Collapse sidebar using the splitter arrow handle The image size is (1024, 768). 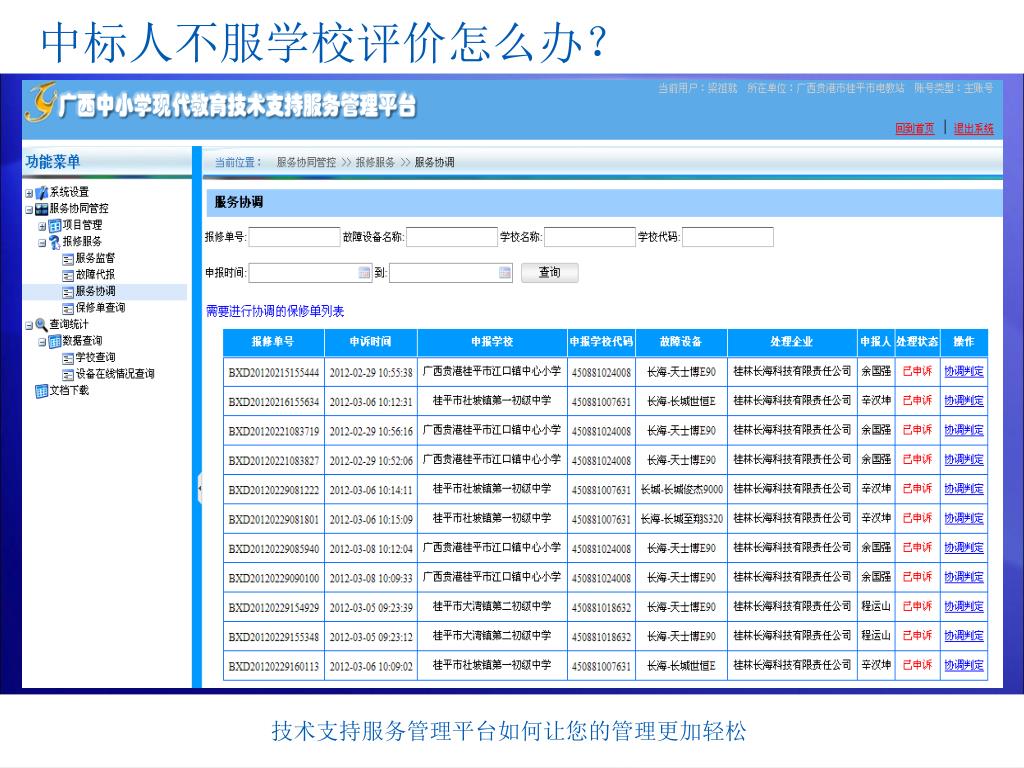pyautogui.click(x=200, y=488)
